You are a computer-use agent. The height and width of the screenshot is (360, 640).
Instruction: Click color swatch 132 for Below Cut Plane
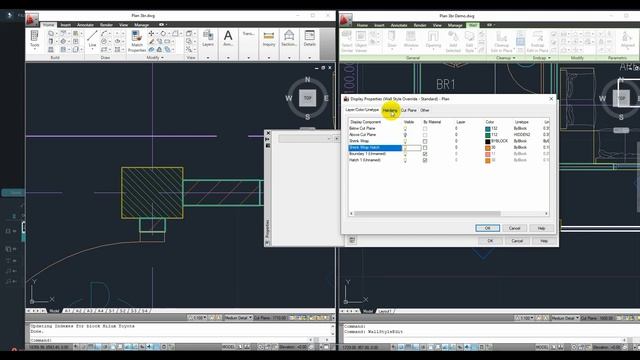coord(487,129)
